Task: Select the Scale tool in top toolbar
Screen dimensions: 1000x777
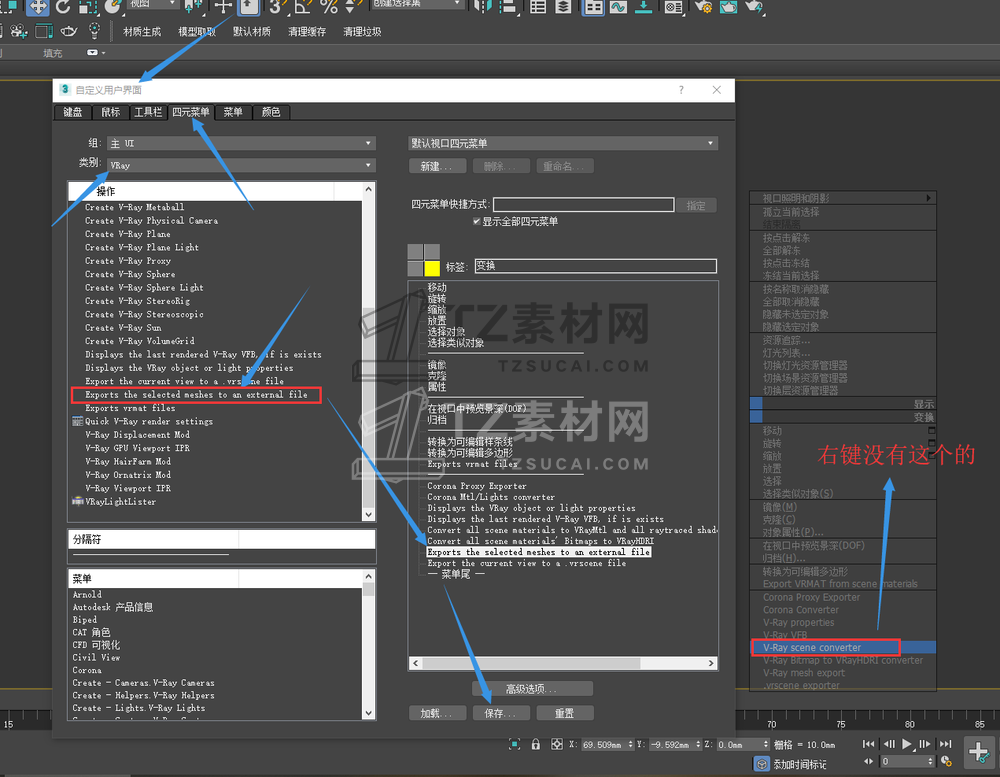Action: (87, 7)
